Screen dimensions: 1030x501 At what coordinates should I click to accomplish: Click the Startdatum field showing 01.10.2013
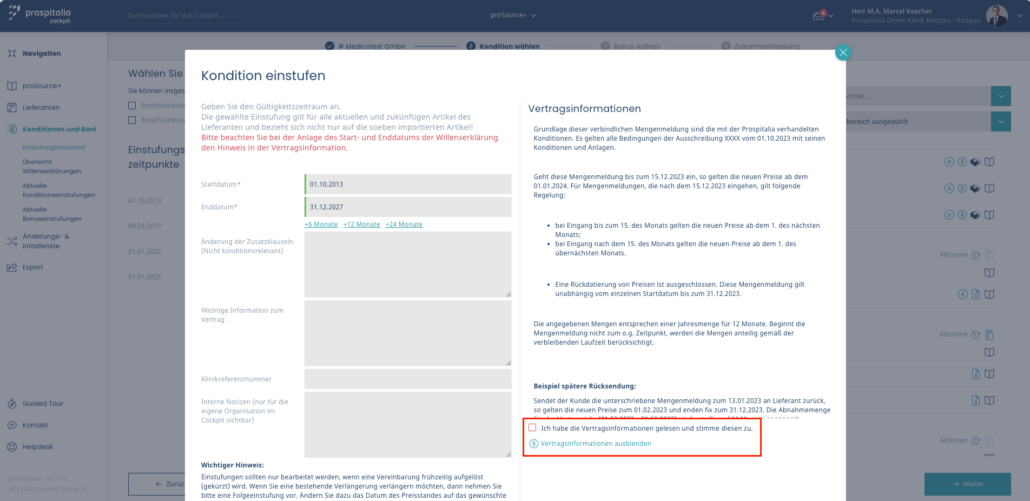pos(408,185)
